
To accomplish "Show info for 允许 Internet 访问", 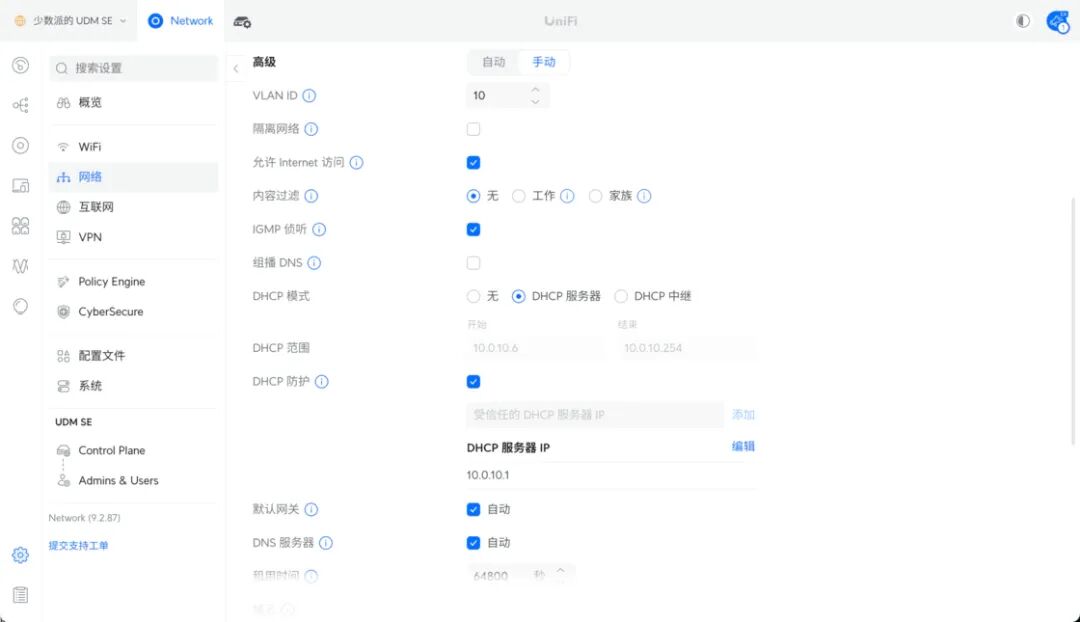I will pos(356,163).
